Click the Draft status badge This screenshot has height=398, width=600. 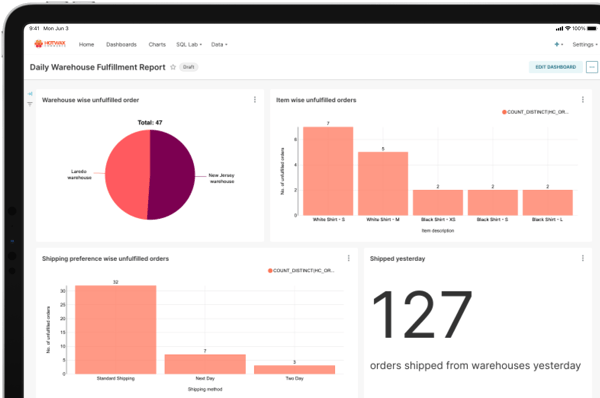click(x=189, y=67)
